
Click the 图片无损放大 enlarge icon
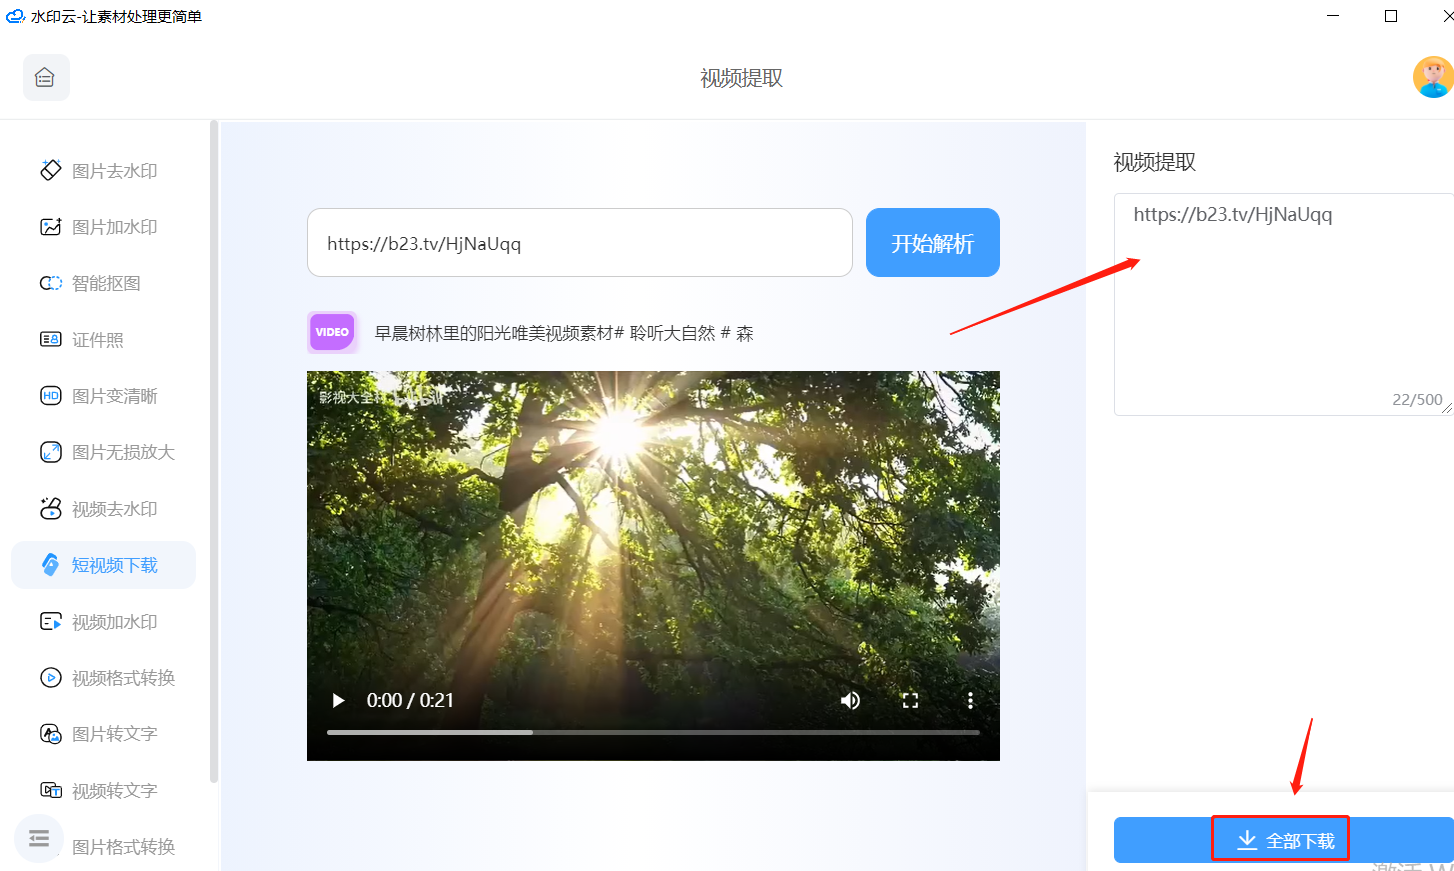51,452
